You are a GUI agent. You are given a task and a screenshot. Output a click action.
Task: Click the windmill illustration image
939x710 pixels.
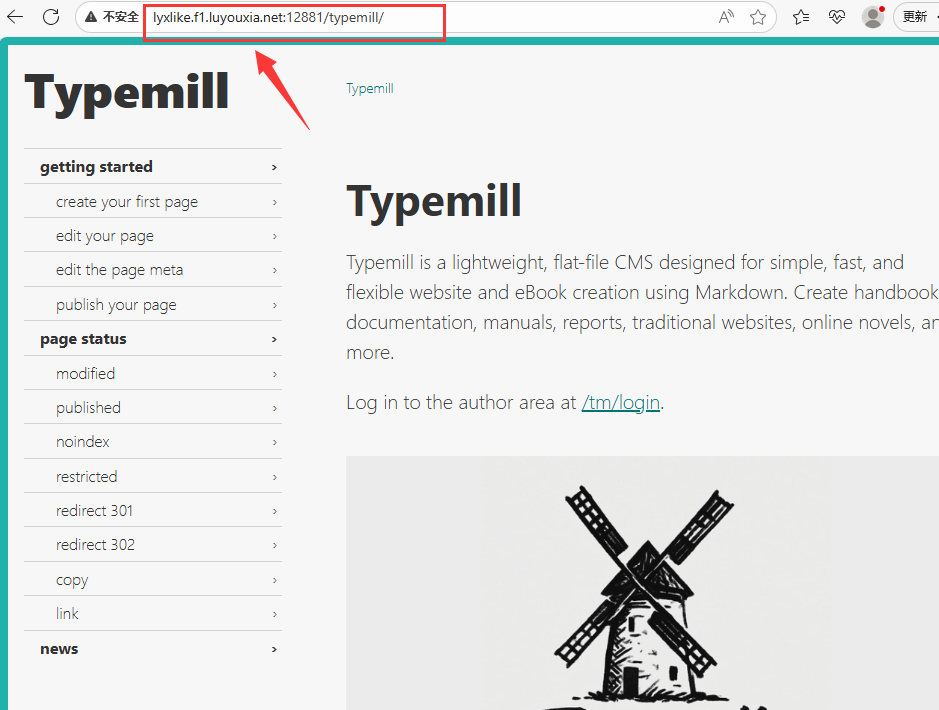pyautogui.click(x=643, y=583)
